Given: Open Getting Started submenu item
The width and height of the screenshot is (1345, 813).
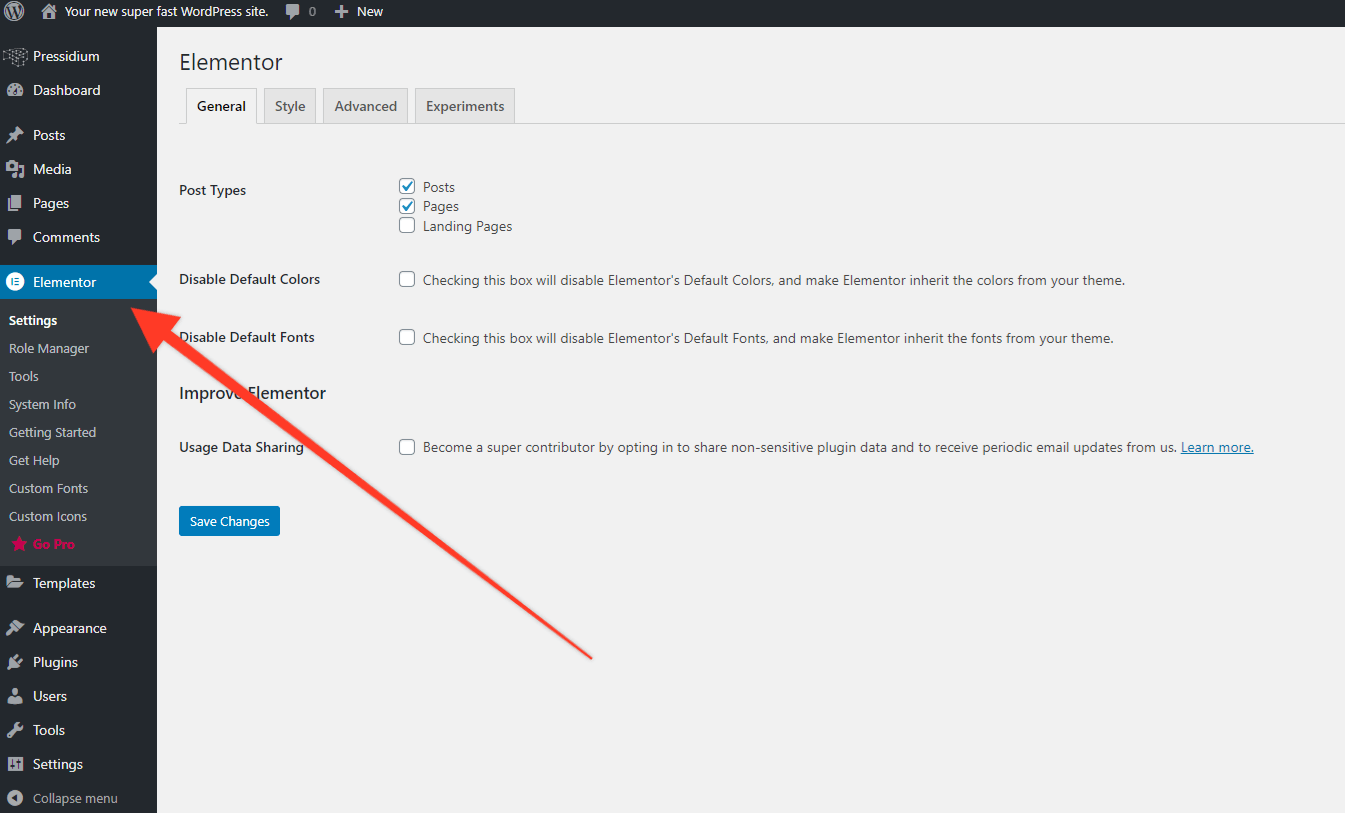Looking at the screenshot, I should pyautogui.click(x=52, y=432).
